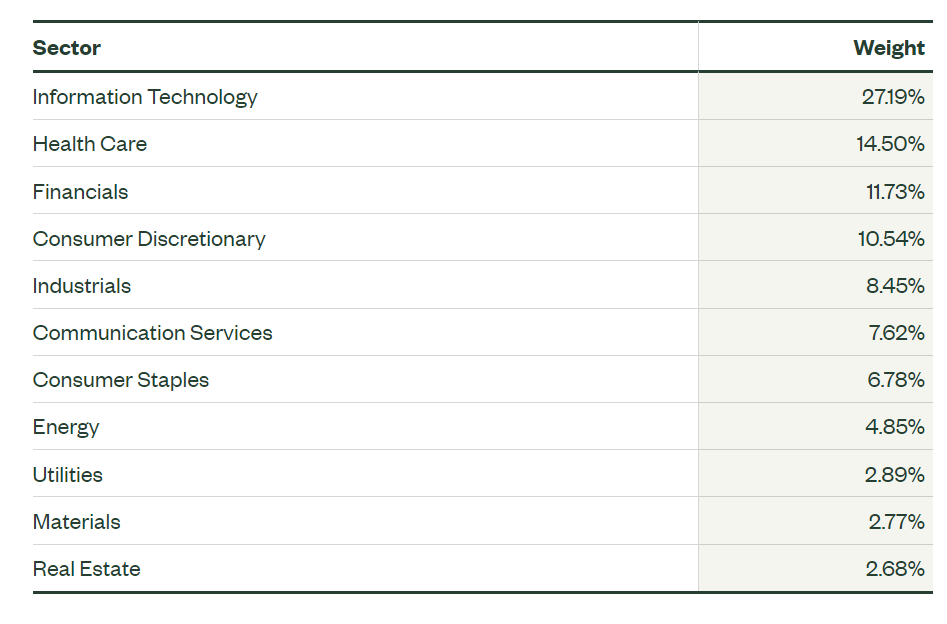Click the Industrials sector name
The width and height of the screenshot is (947, 624).
tap(82, 286)
